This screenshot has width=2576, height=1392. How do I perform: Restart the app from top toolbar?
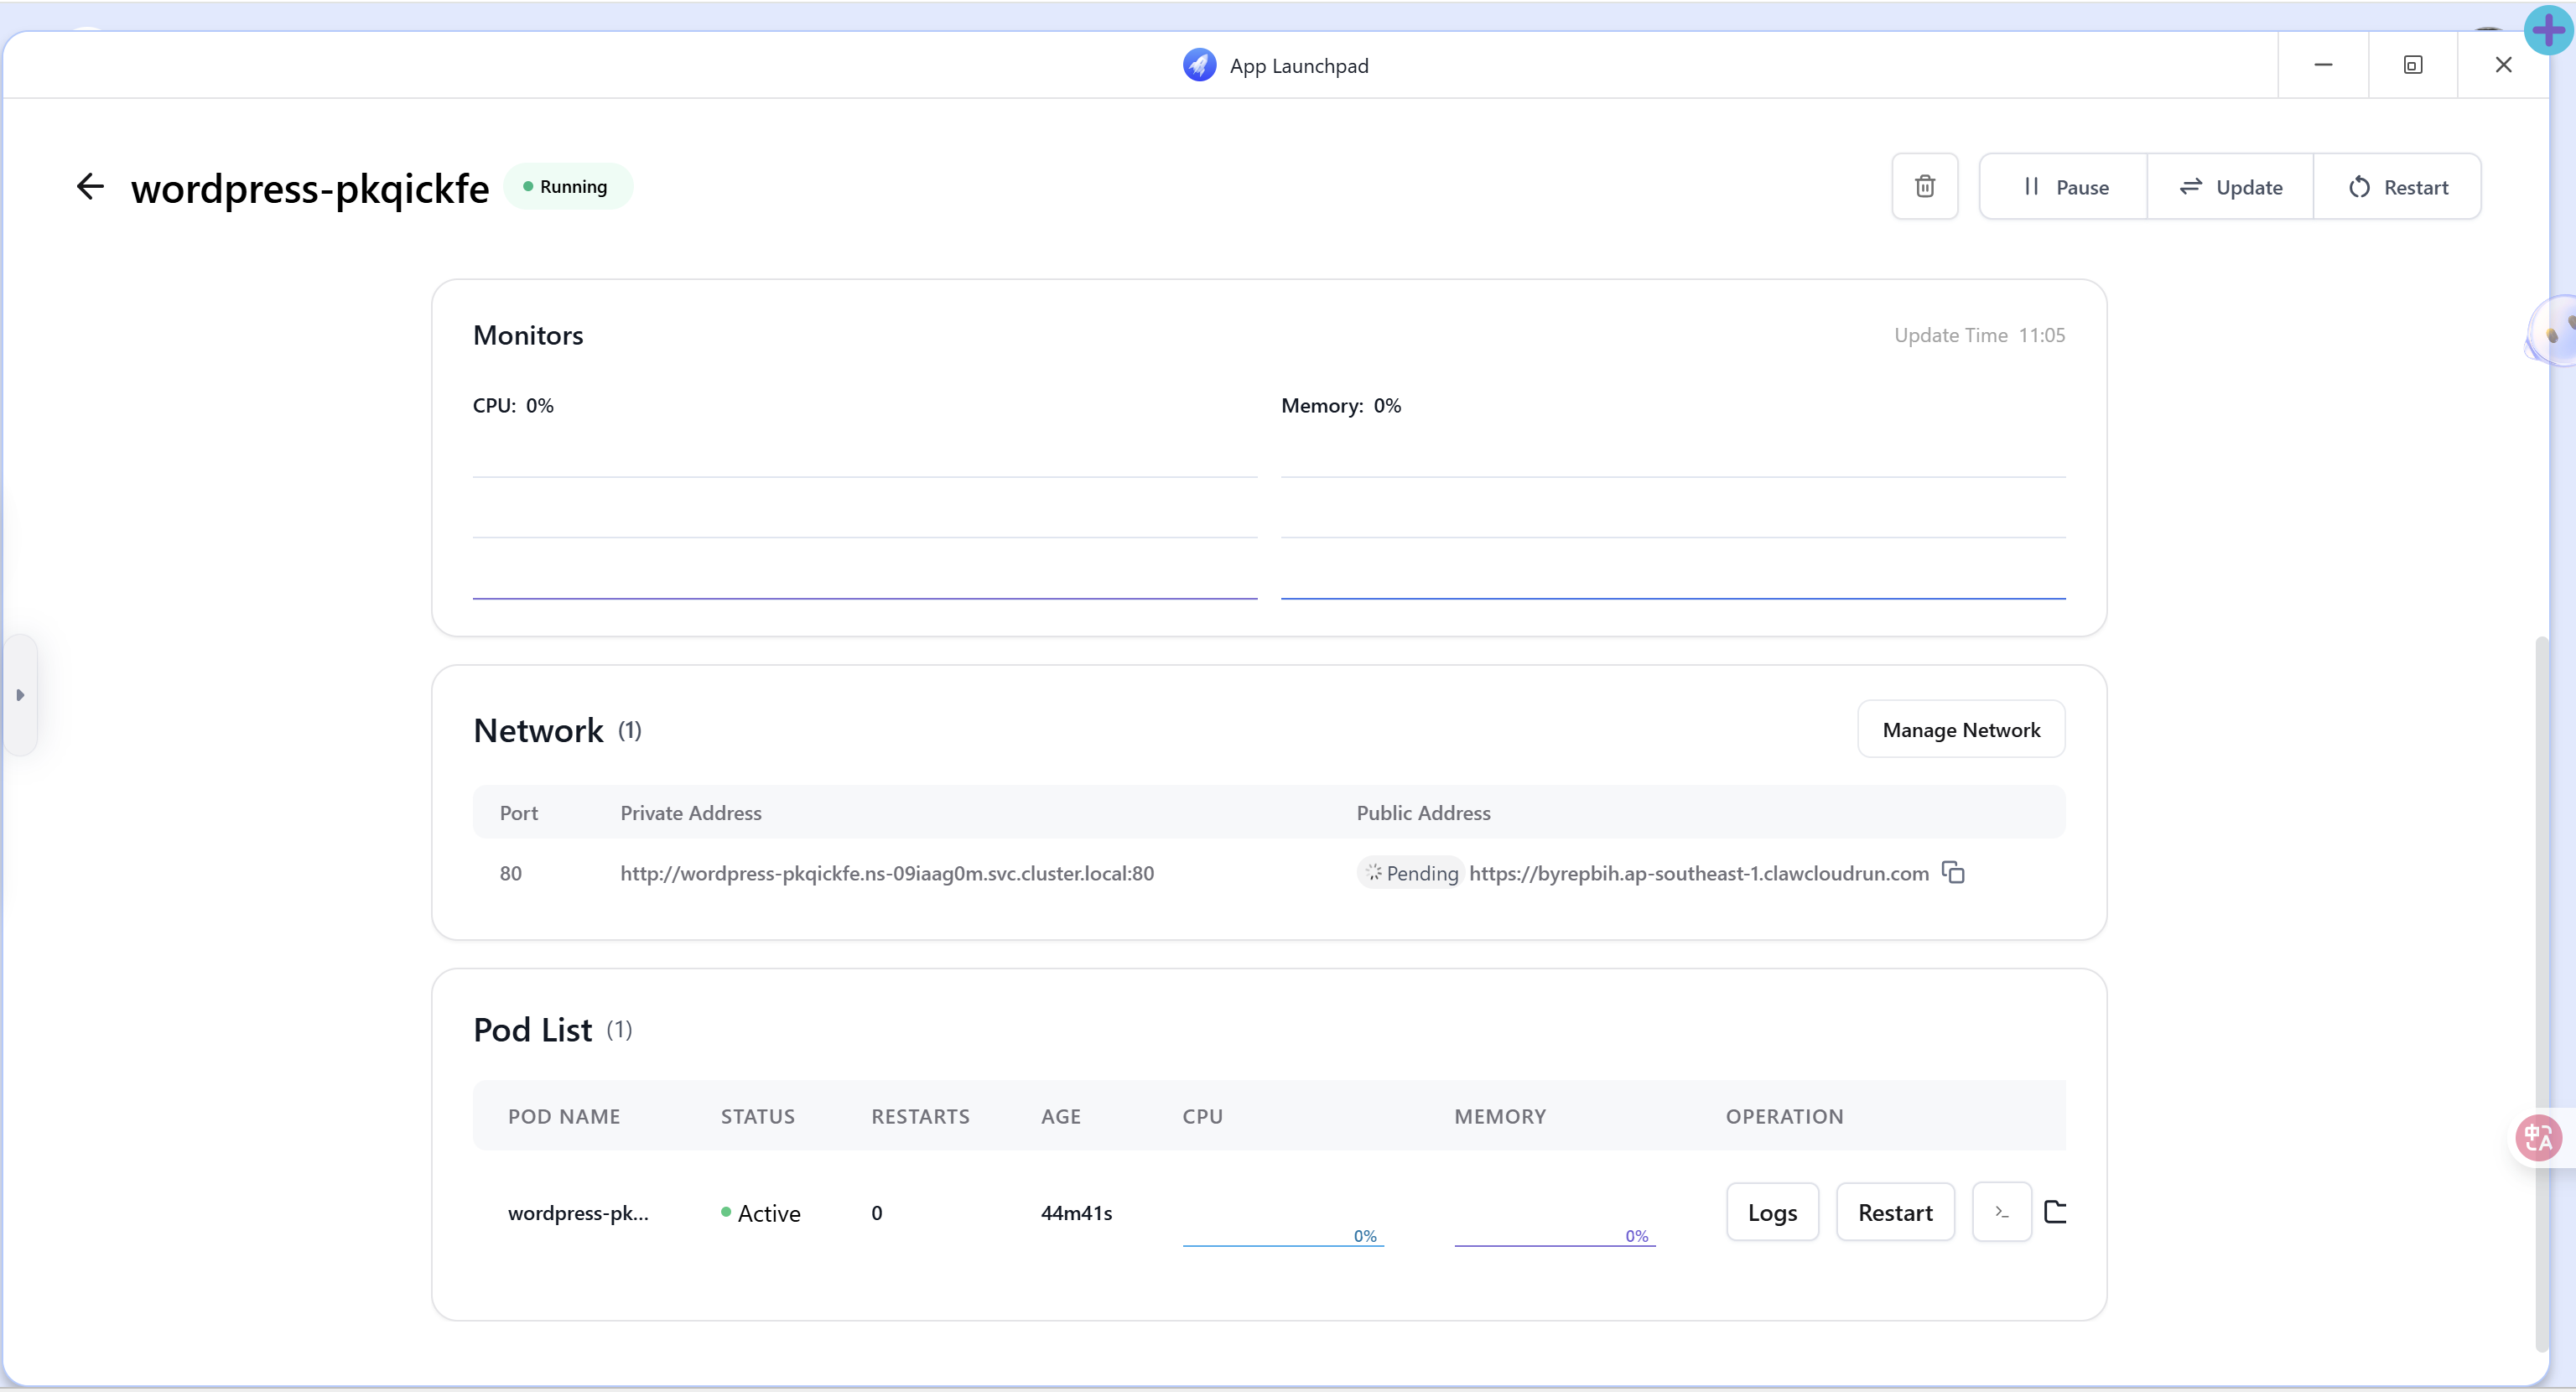click(2398, 187)
